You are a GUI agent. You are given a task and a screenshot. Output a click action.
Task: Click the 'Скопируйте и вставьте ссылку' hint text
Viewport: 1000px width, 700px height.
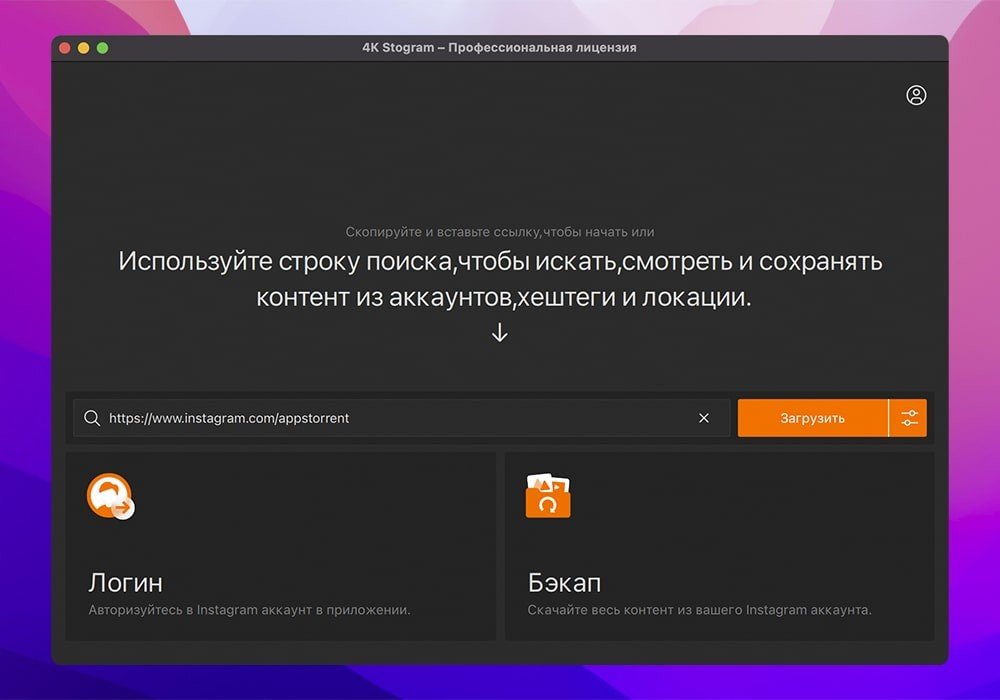pos(500,232)
